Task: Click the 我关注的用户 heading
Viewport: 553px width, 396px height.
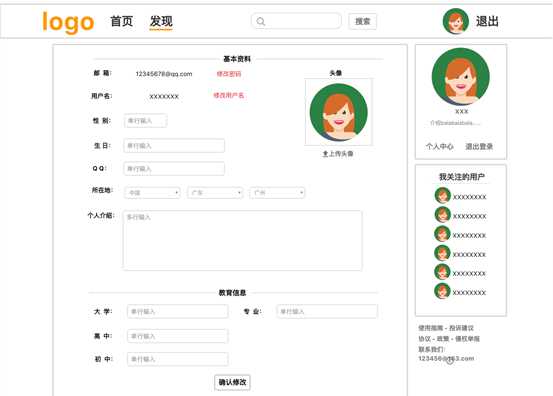Action: coord(461,177)
